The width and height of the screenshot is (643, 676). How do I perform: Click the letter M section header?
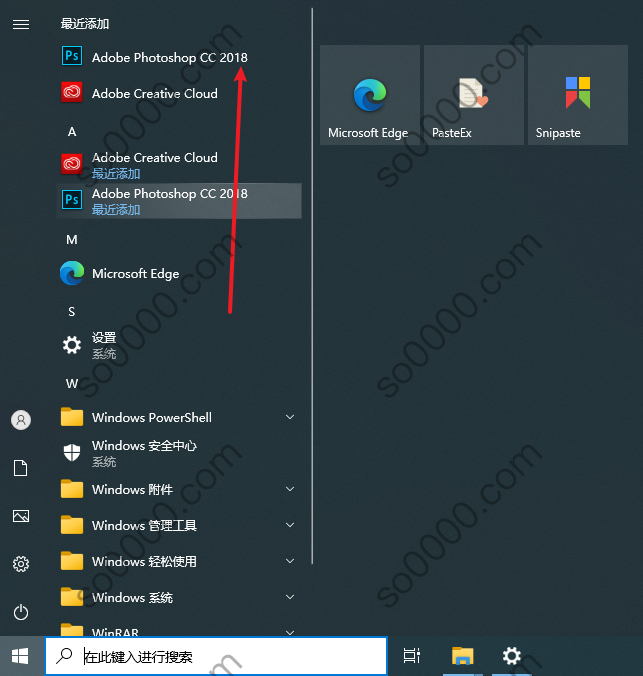coord(72,240)
